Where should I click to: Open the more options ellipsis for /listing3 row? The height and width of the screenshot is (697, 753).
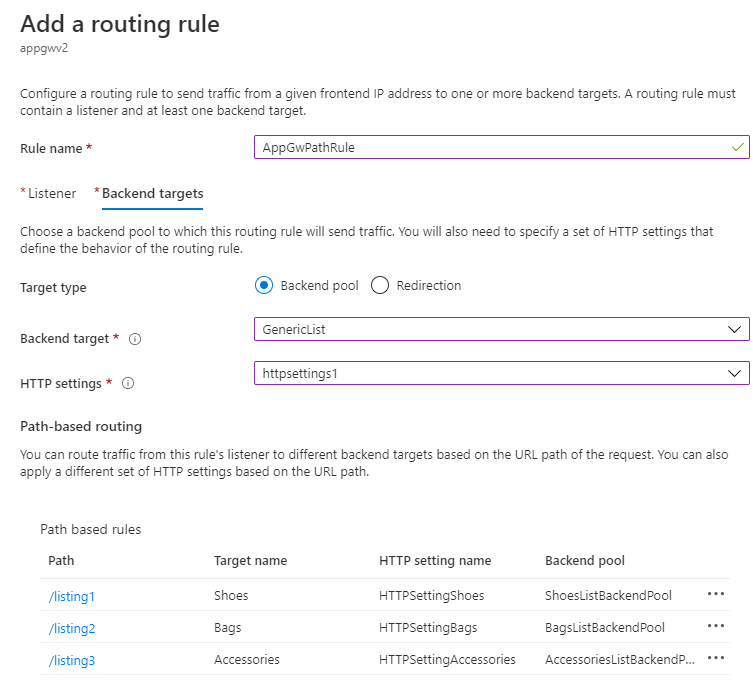[715, 659]
